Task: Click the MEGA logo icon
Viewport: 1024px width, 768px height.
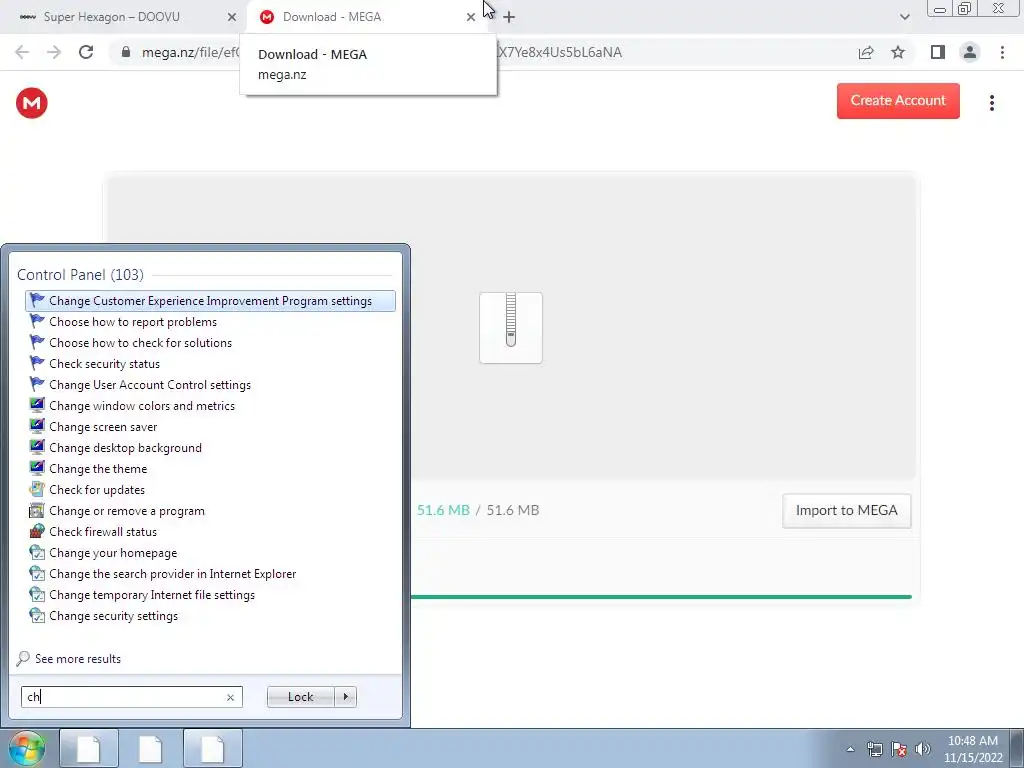Action: (31, 103)
